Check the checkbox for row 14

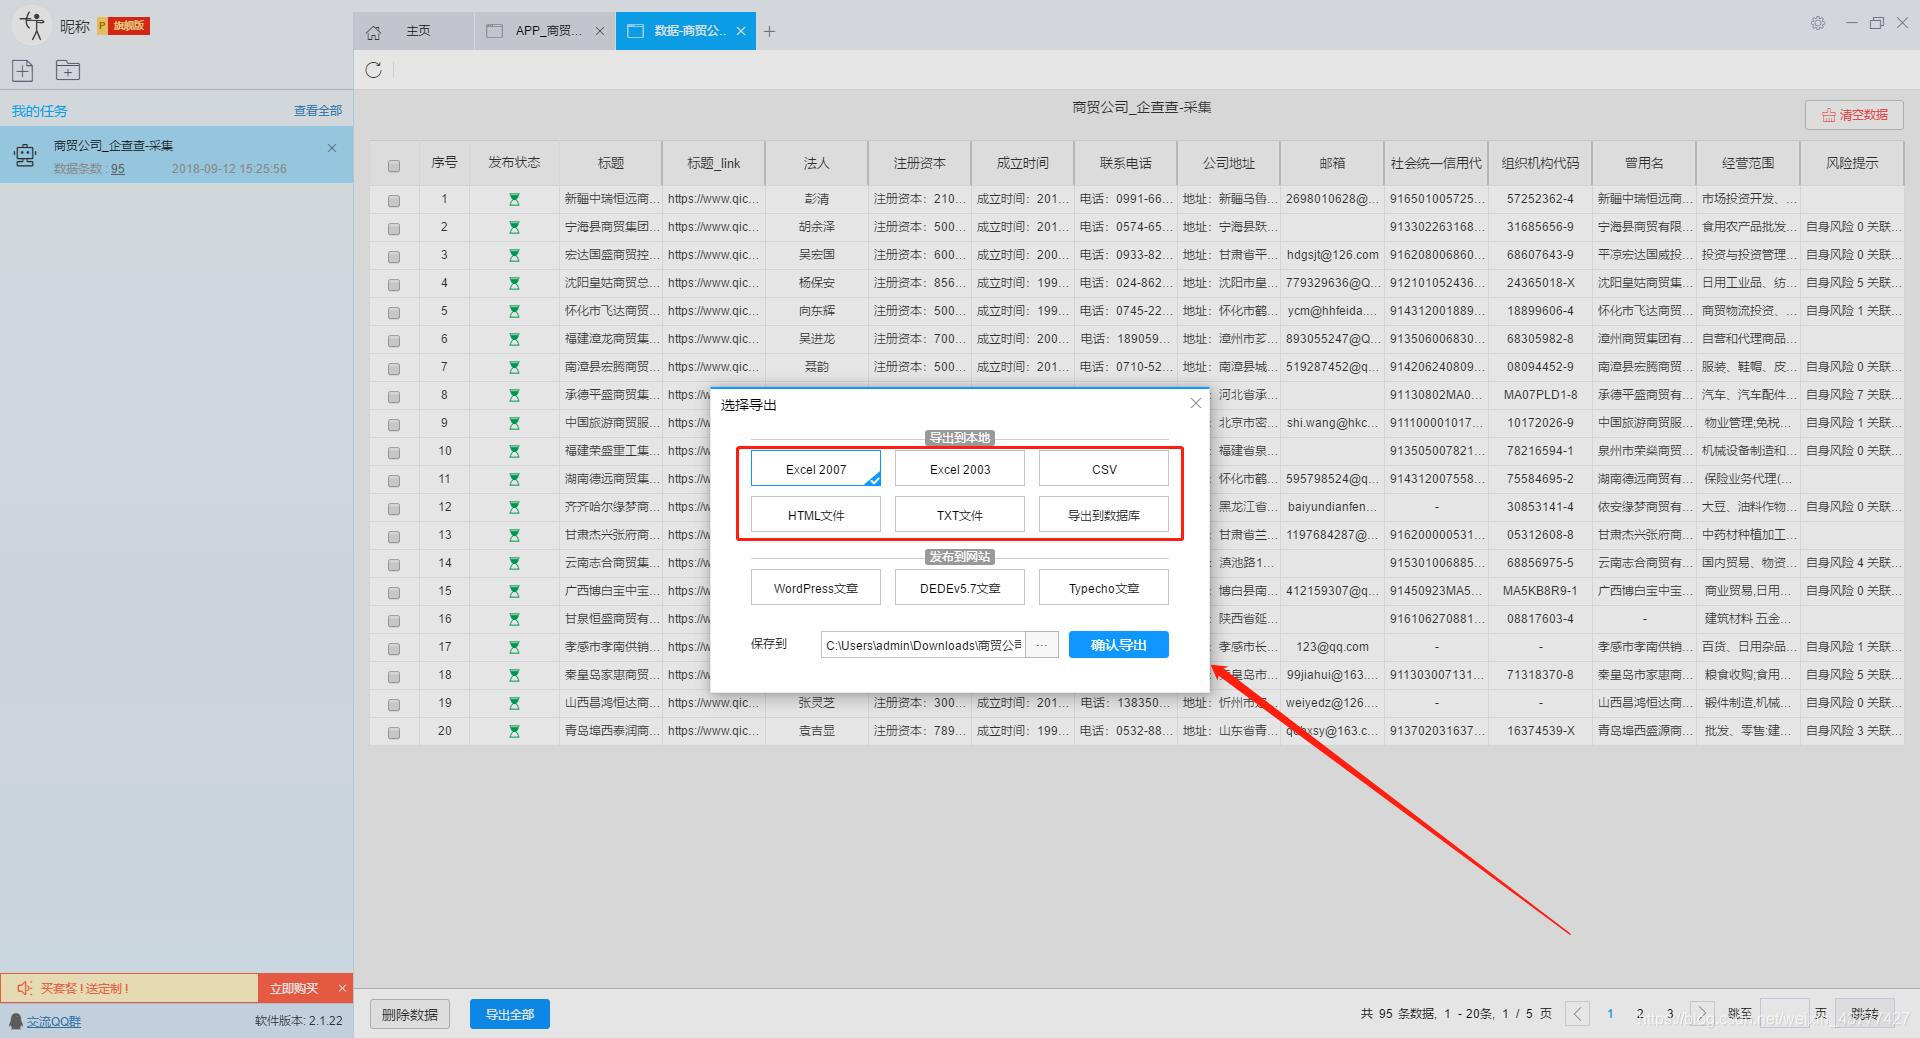394,565
